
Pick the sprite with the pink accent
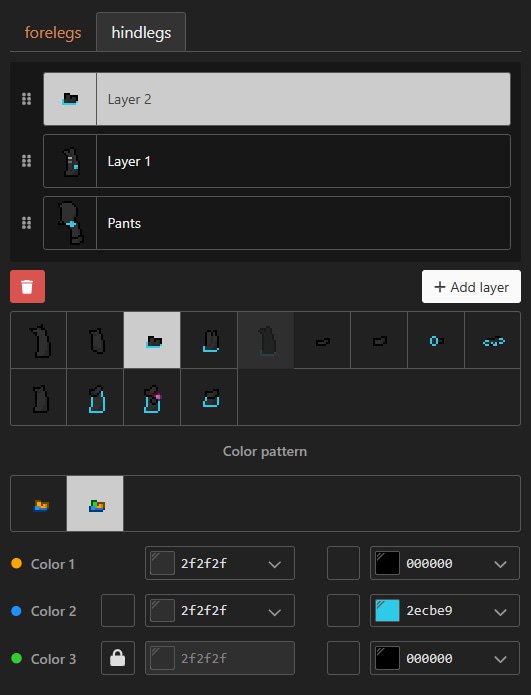(152, 397)
